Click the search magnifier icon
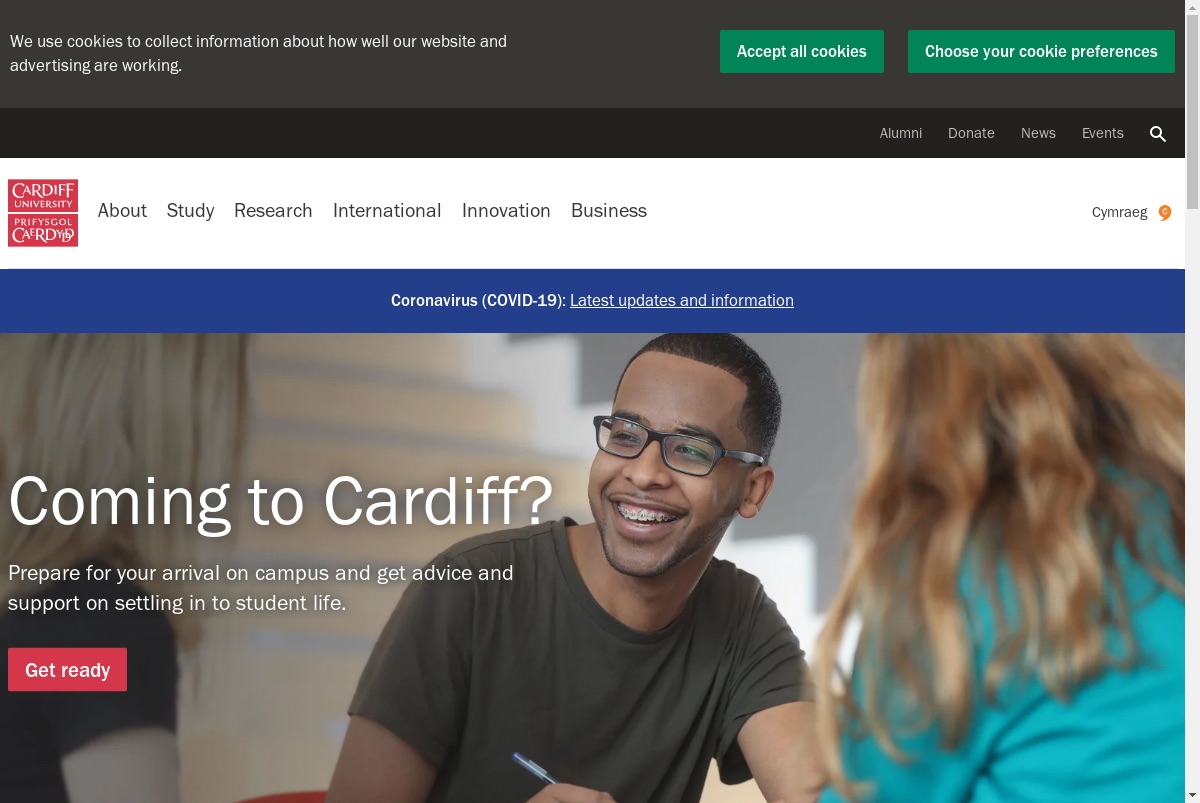Image resolution: width=1200 pixels, height=803 pixels. click(x=1158, y=134)
